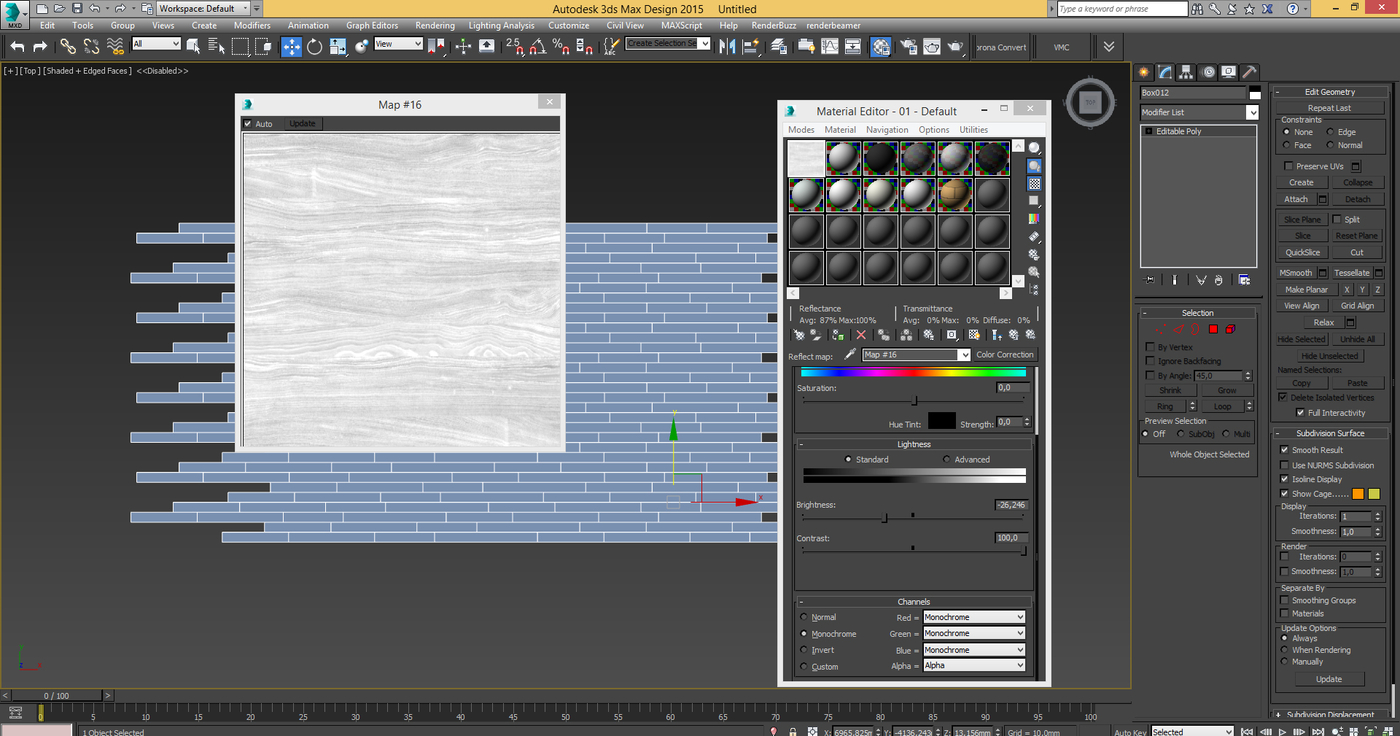Viewport: 1400px width, 736px height.
Task: Select the Advanced lightness radio button
Action: click(947, 459)
